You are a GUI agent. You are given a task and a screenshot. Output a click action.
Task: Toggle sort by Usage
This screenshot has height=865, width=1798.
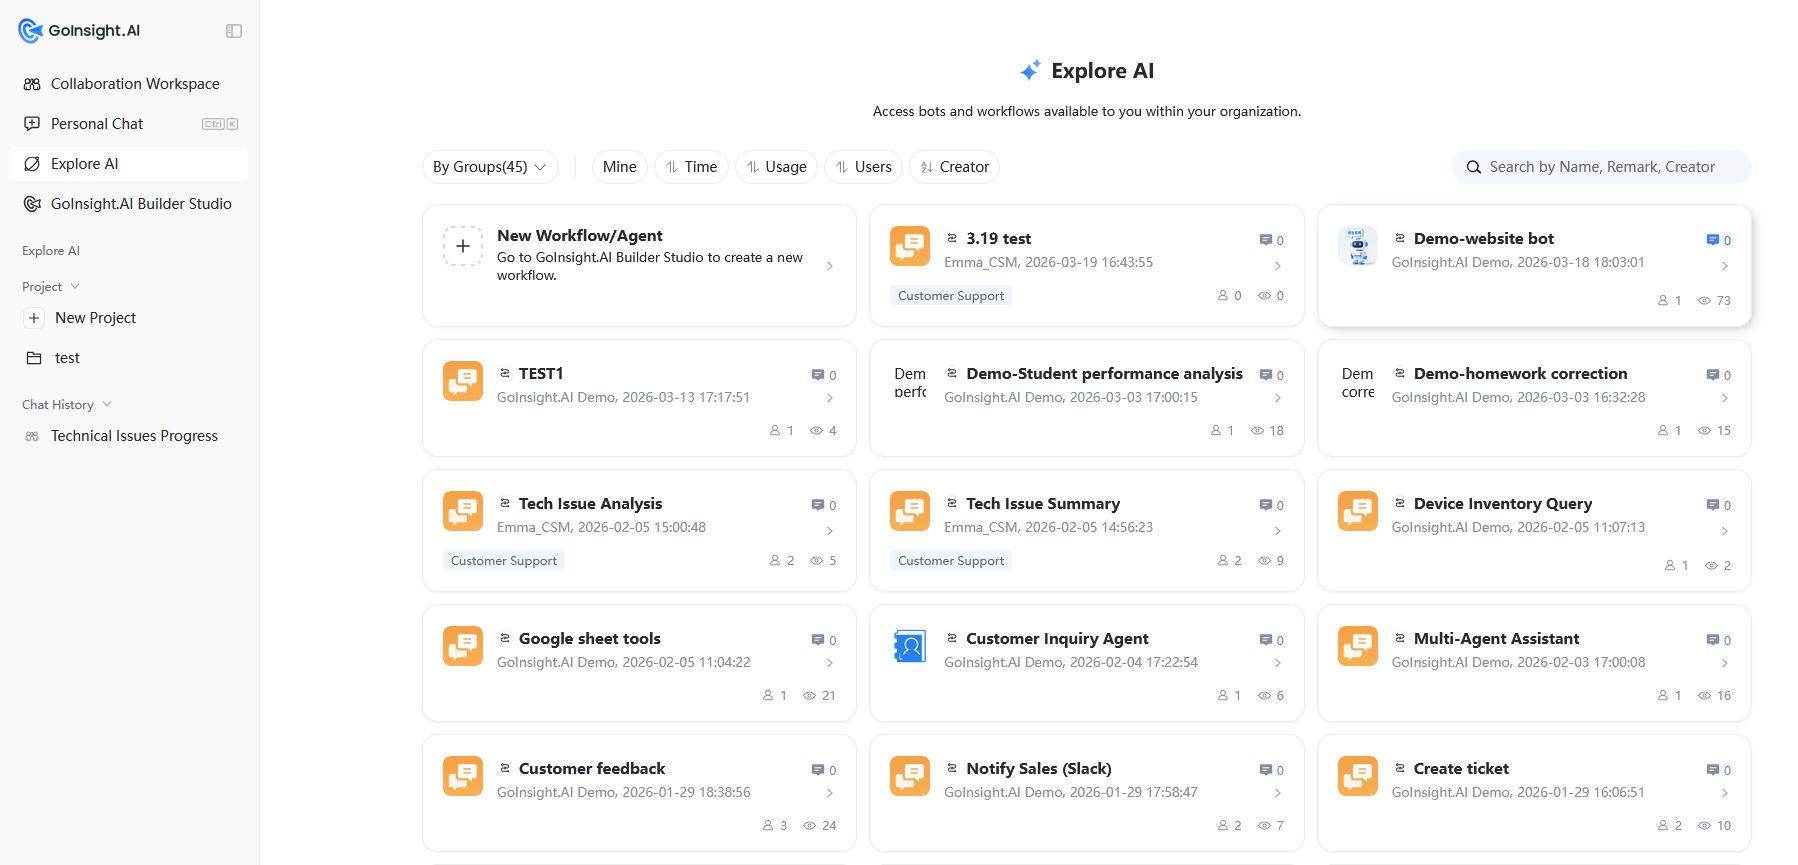click(x=776, y=167)
